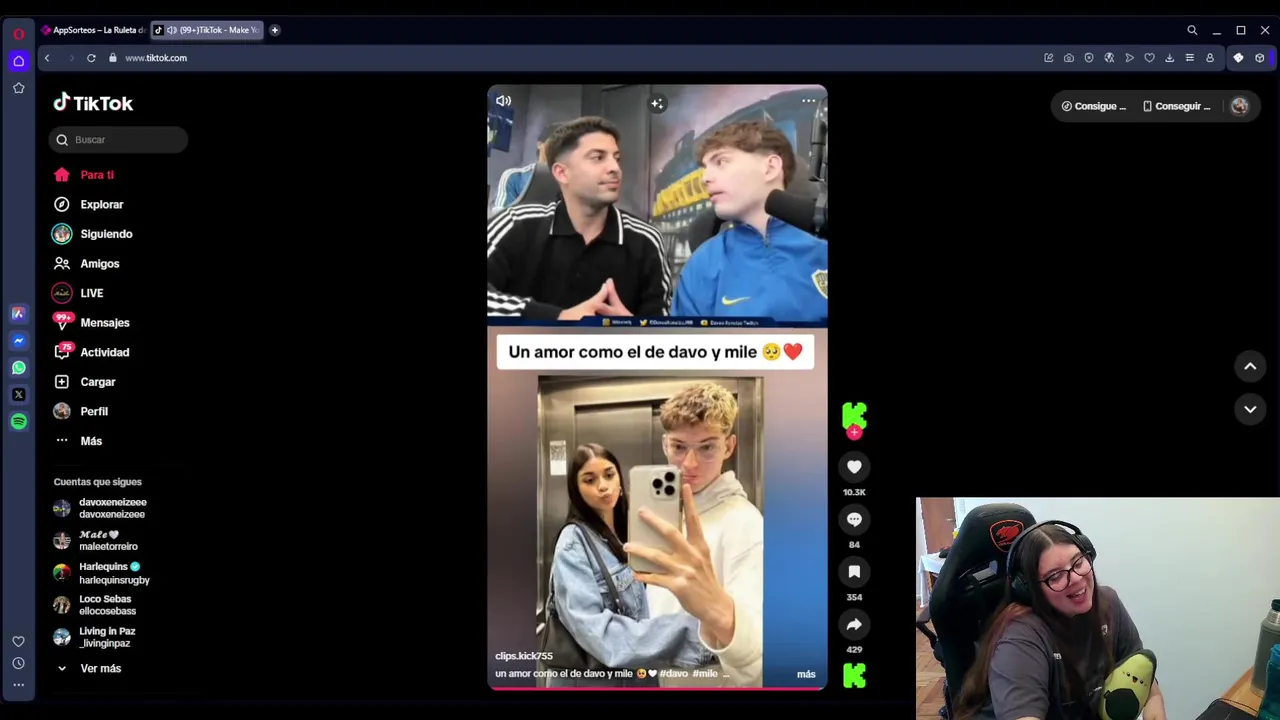Expand followed accounts with Ver más
The width and height of the screenshot is (1280, 720).
click(x=89, y=668)
